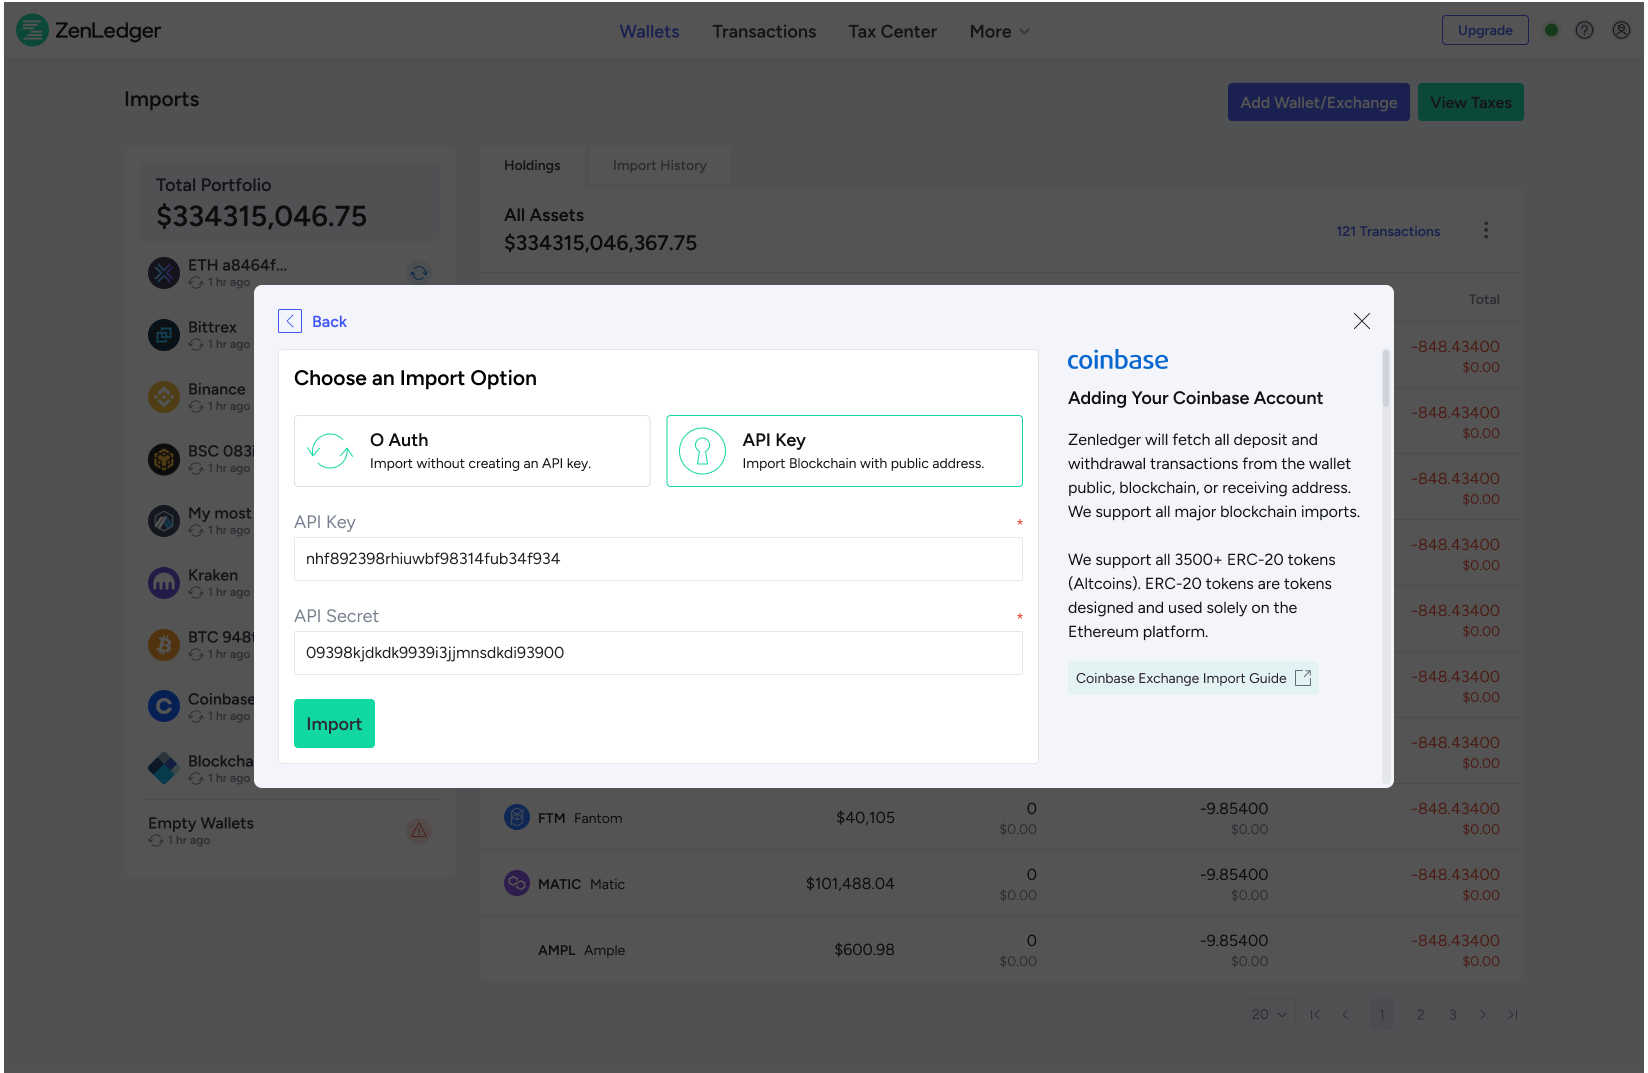Click the ZenLedger logo icon
This screenshot has width=1648, height=1073.
[x=32, y=30]
